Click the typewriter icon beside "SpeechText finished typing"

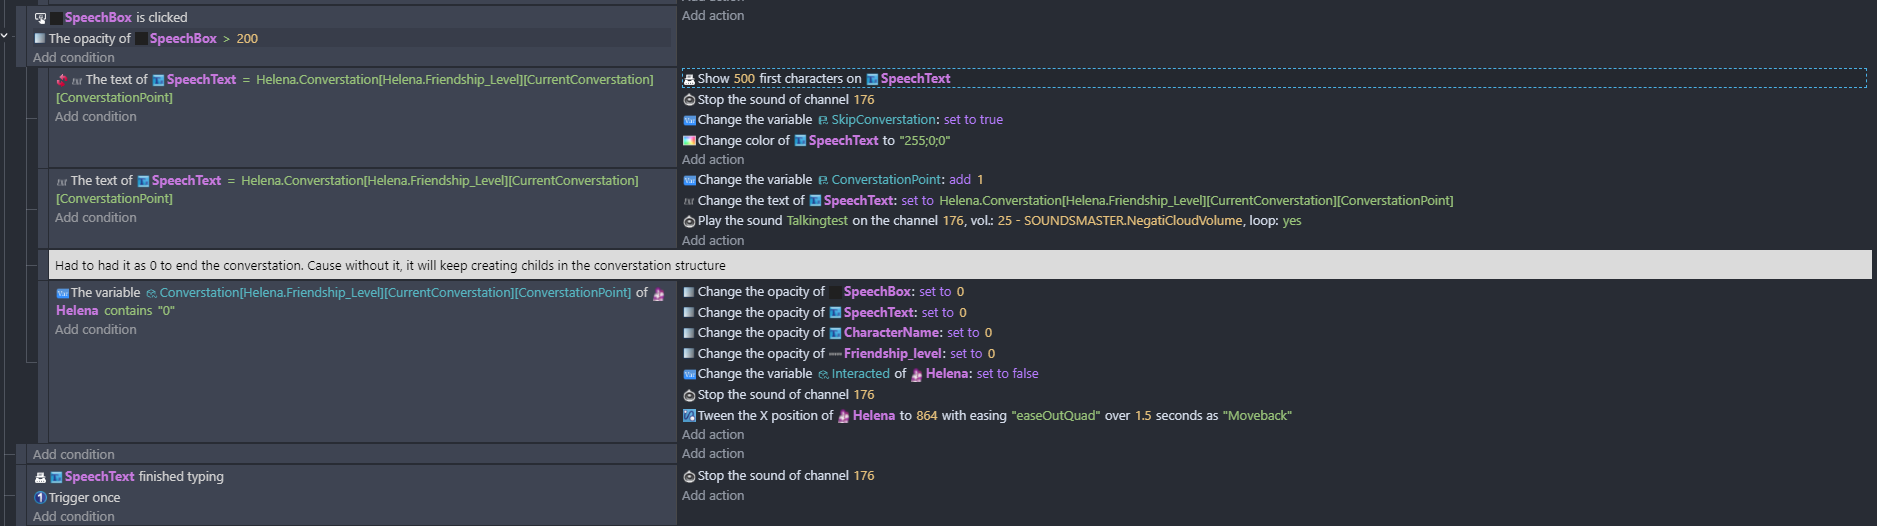(x=40, y=477)
